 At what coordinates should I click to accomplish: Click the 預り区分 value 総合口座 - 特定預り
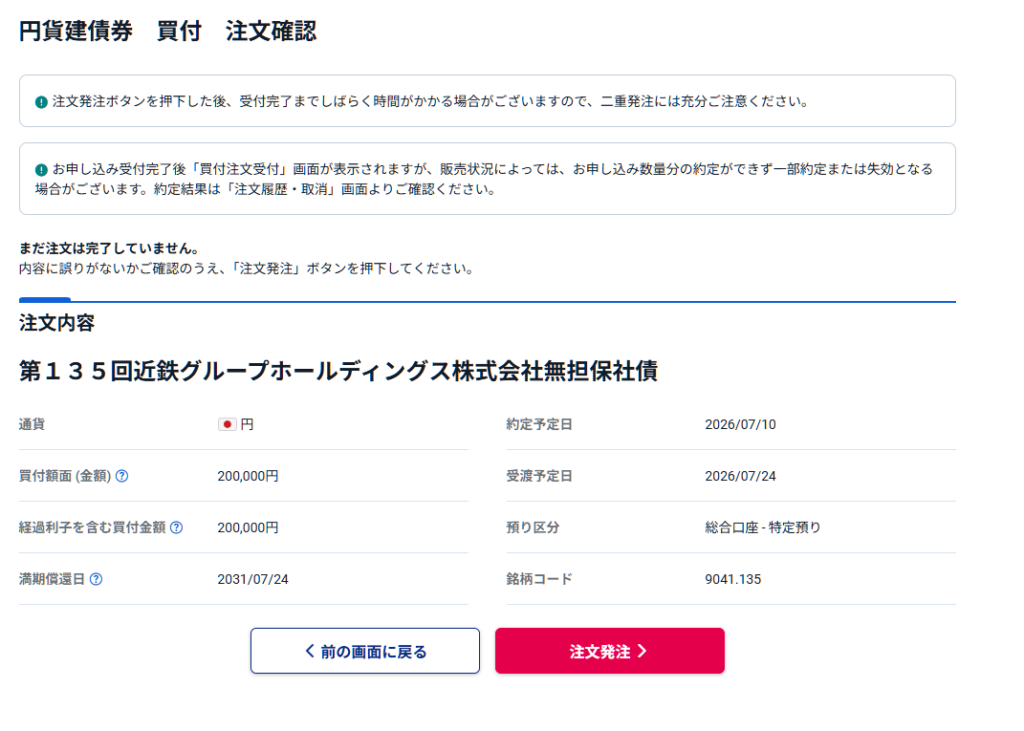click(763, 527)
